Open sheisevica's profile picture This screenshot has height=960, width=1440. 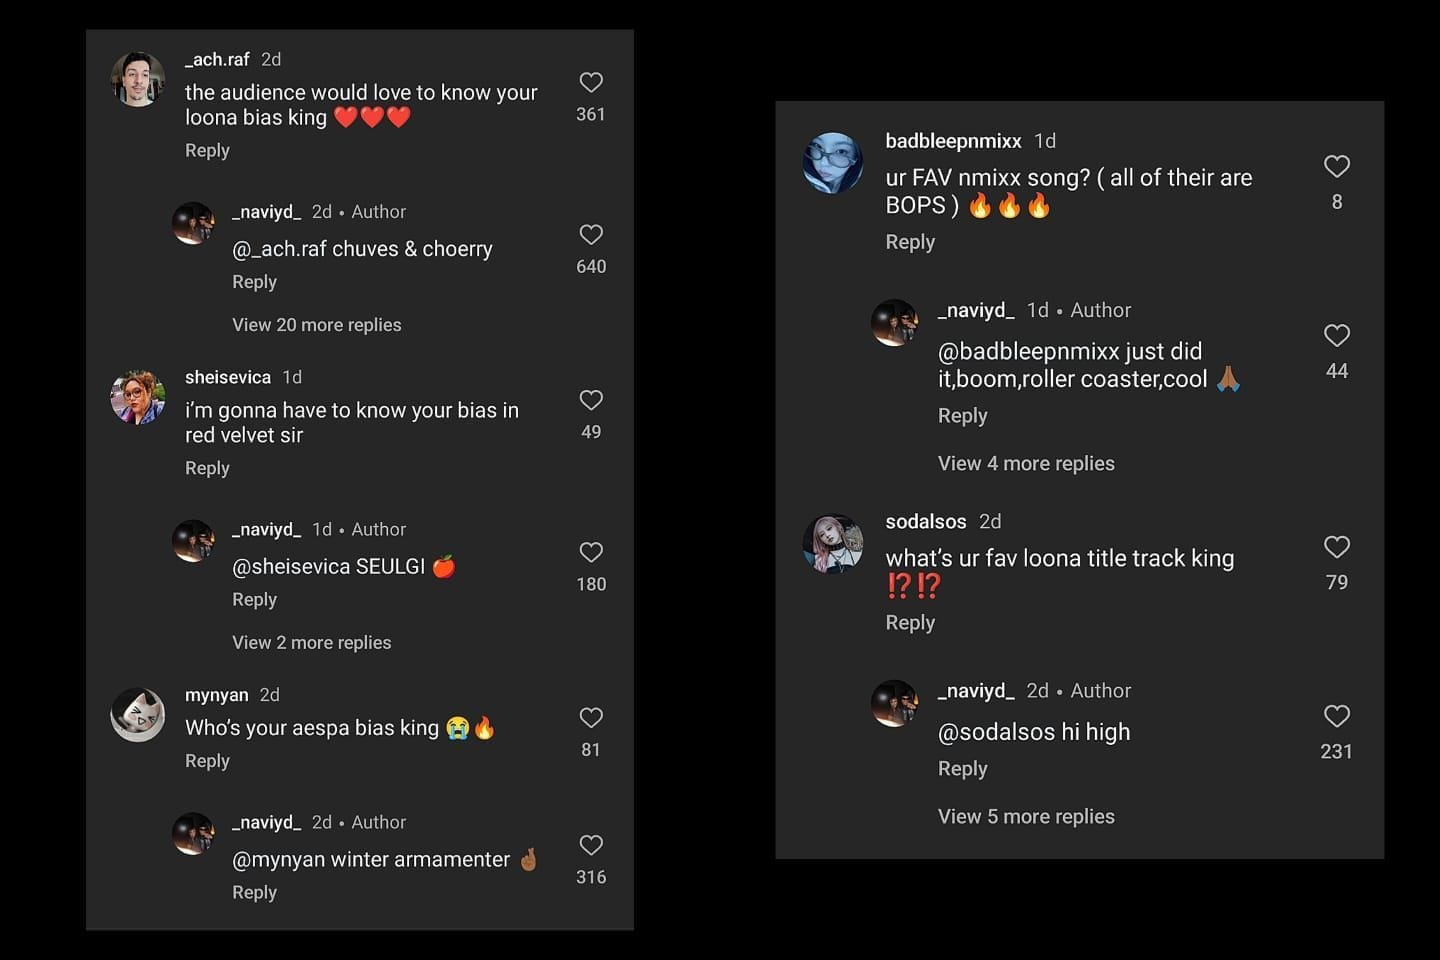coord(138,397)
